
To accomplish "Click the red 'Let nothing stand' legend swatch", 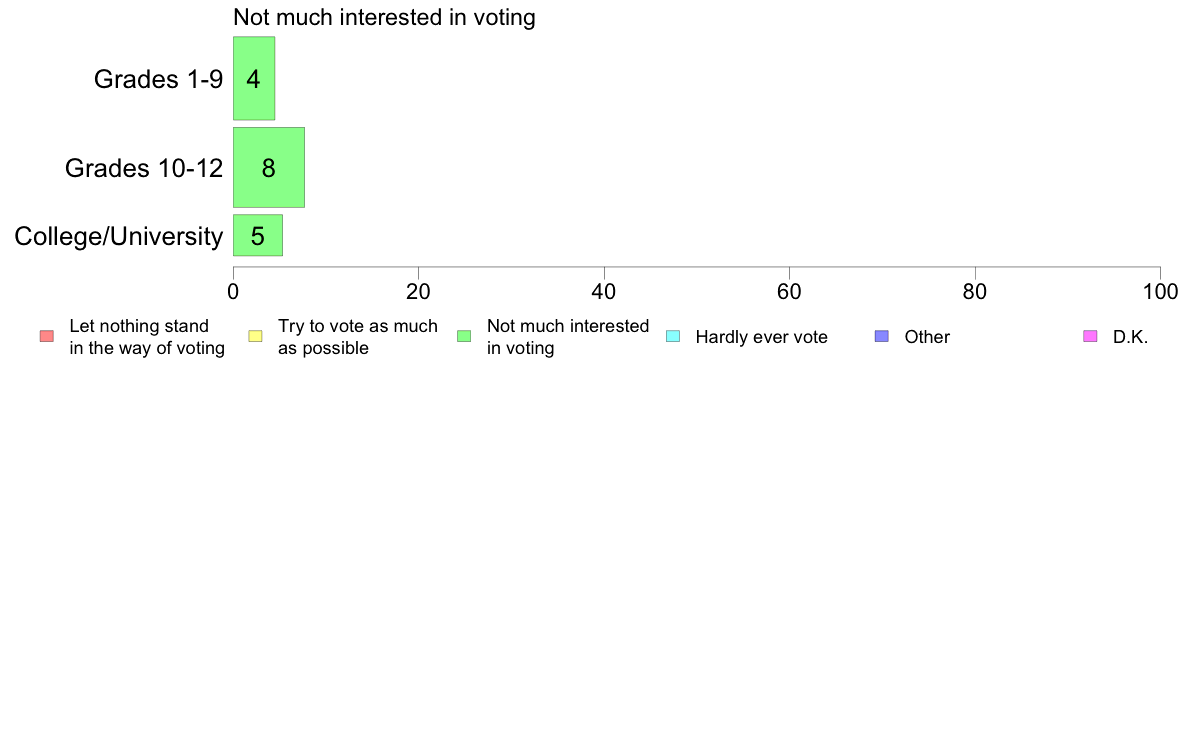I will point(47,337).
